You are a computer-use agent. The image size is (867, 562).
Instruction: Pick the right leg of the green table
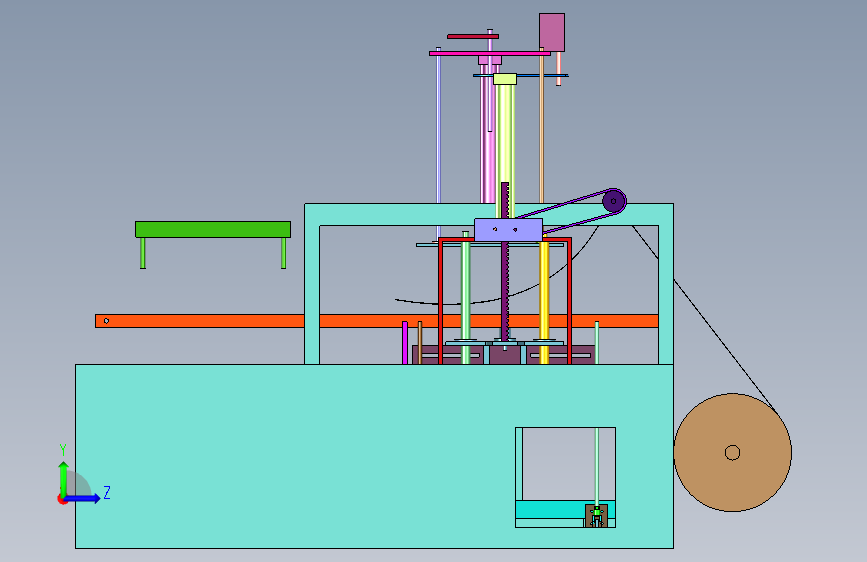click(x=284, y=253)
